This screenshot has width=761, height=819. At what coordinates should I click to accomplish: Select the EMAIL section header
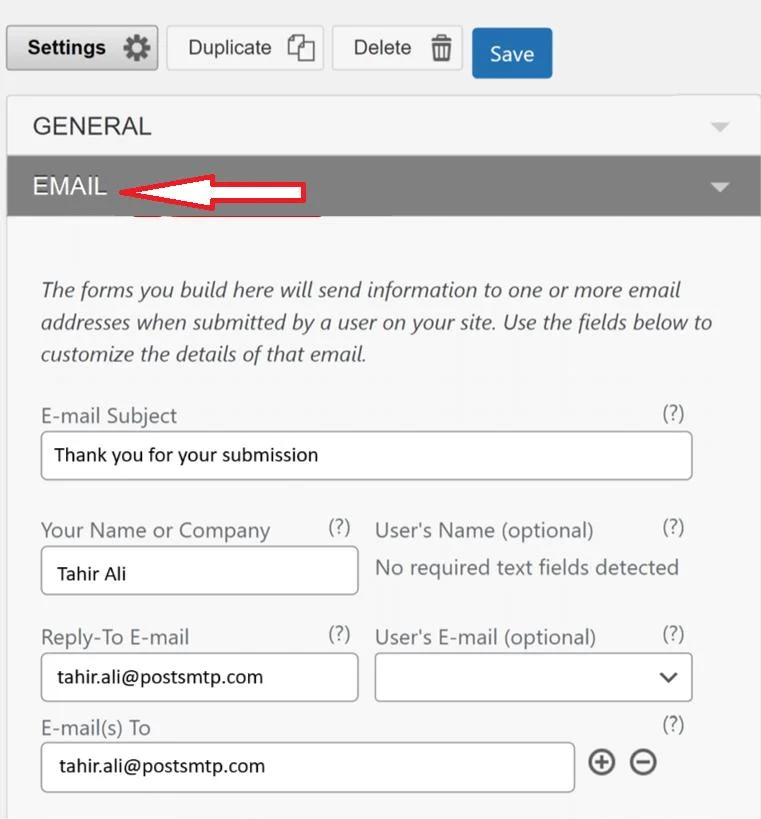[x=70, y=186]
